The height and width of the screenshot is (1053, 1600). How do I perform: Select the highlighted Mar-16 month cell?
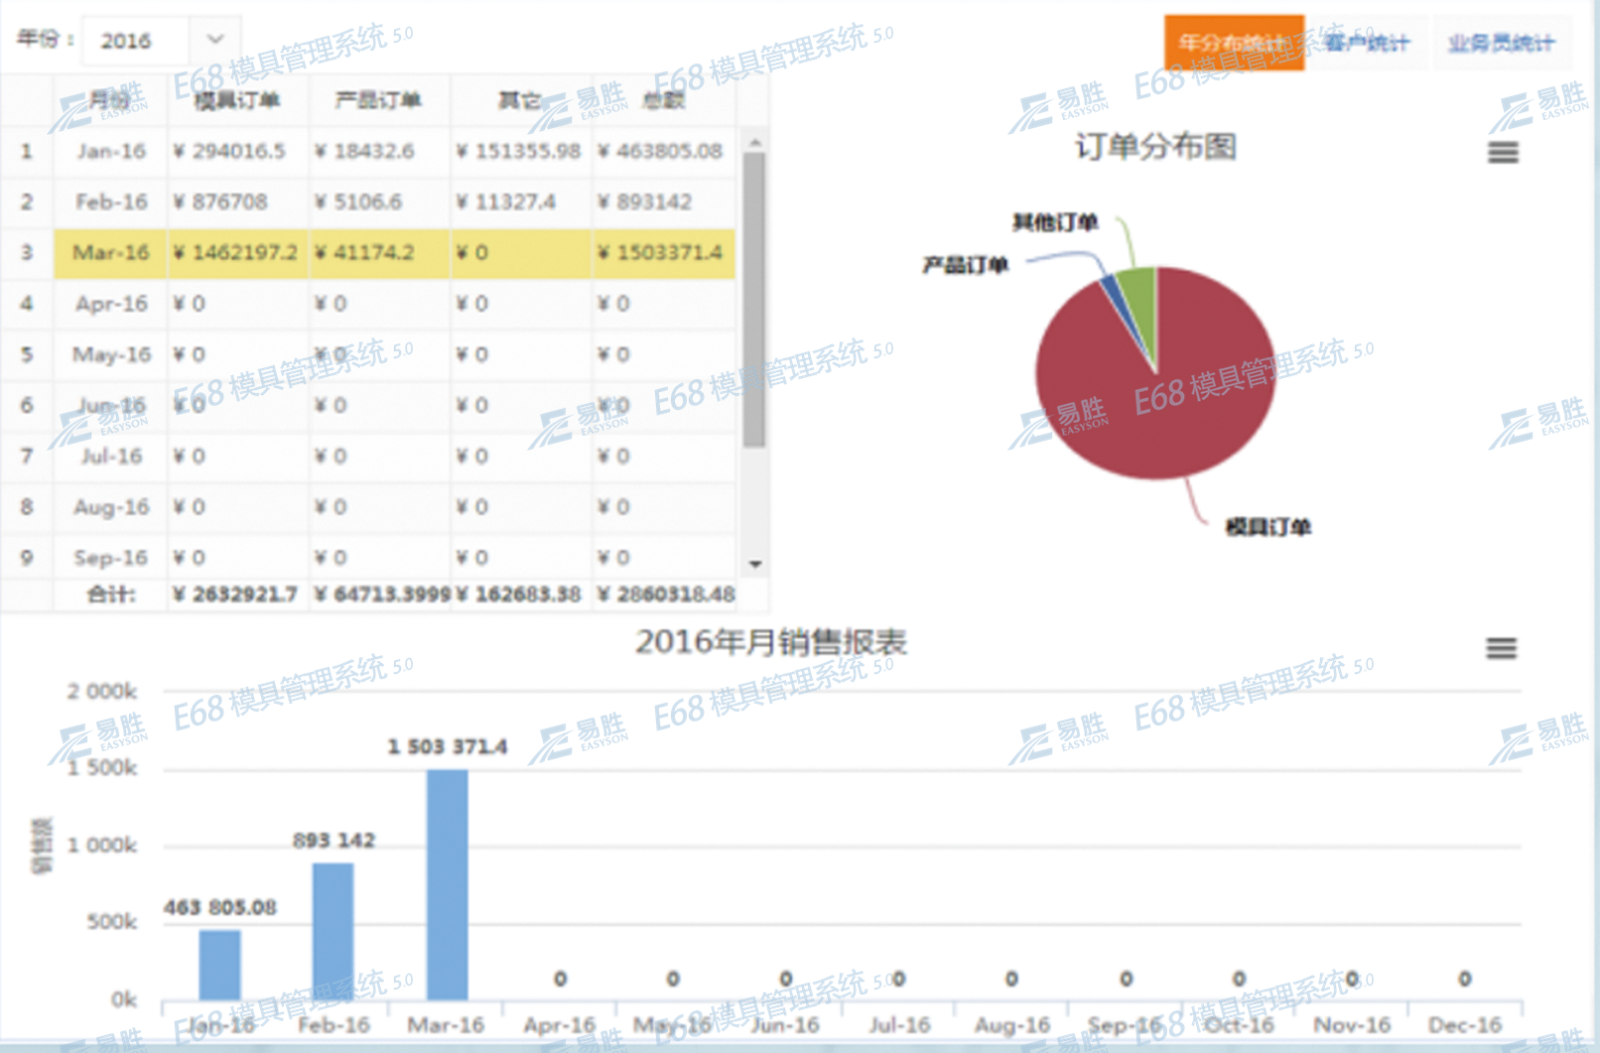pyautogui.click(x=110, y=253)
